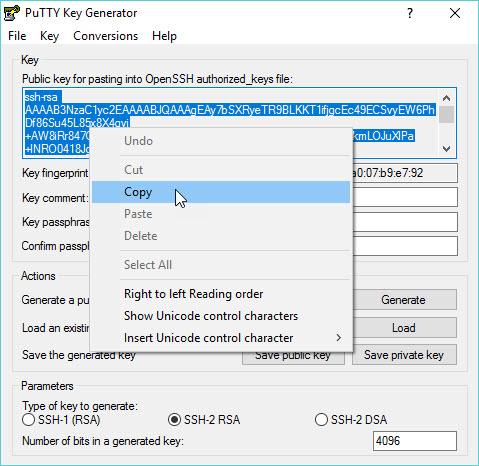This screenshot has height=466, width=479.
Task: Click the public key scrollbar up arrow
Action: point(446,98)
